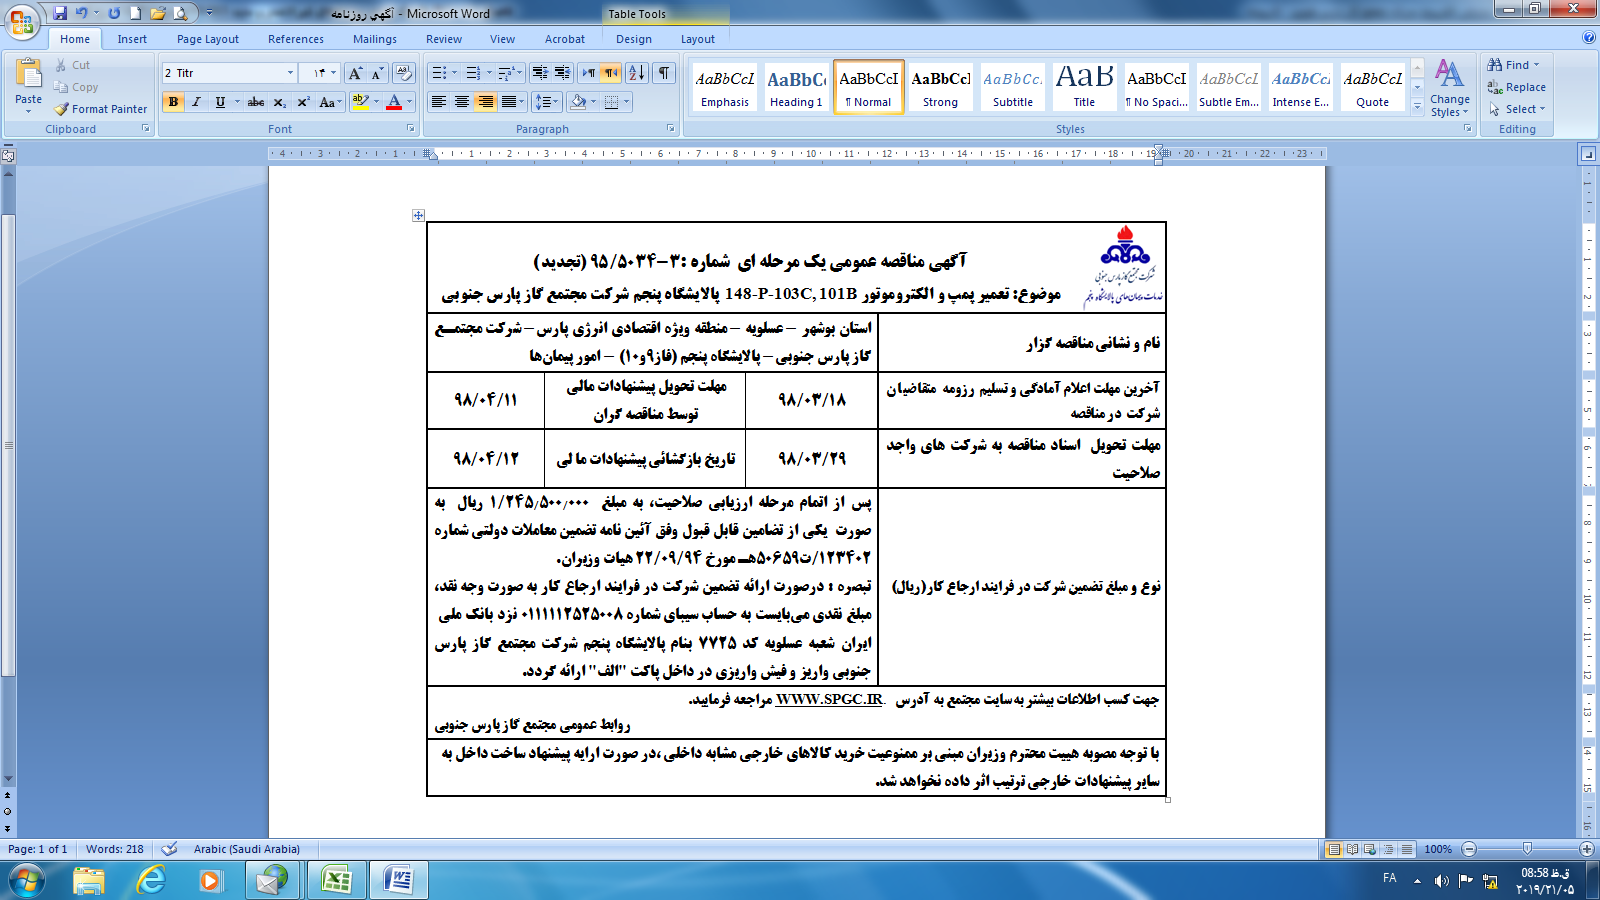1600x900 pixels.
Task: Open Word Help question mark icon
Action: (x=1589, y=38)
